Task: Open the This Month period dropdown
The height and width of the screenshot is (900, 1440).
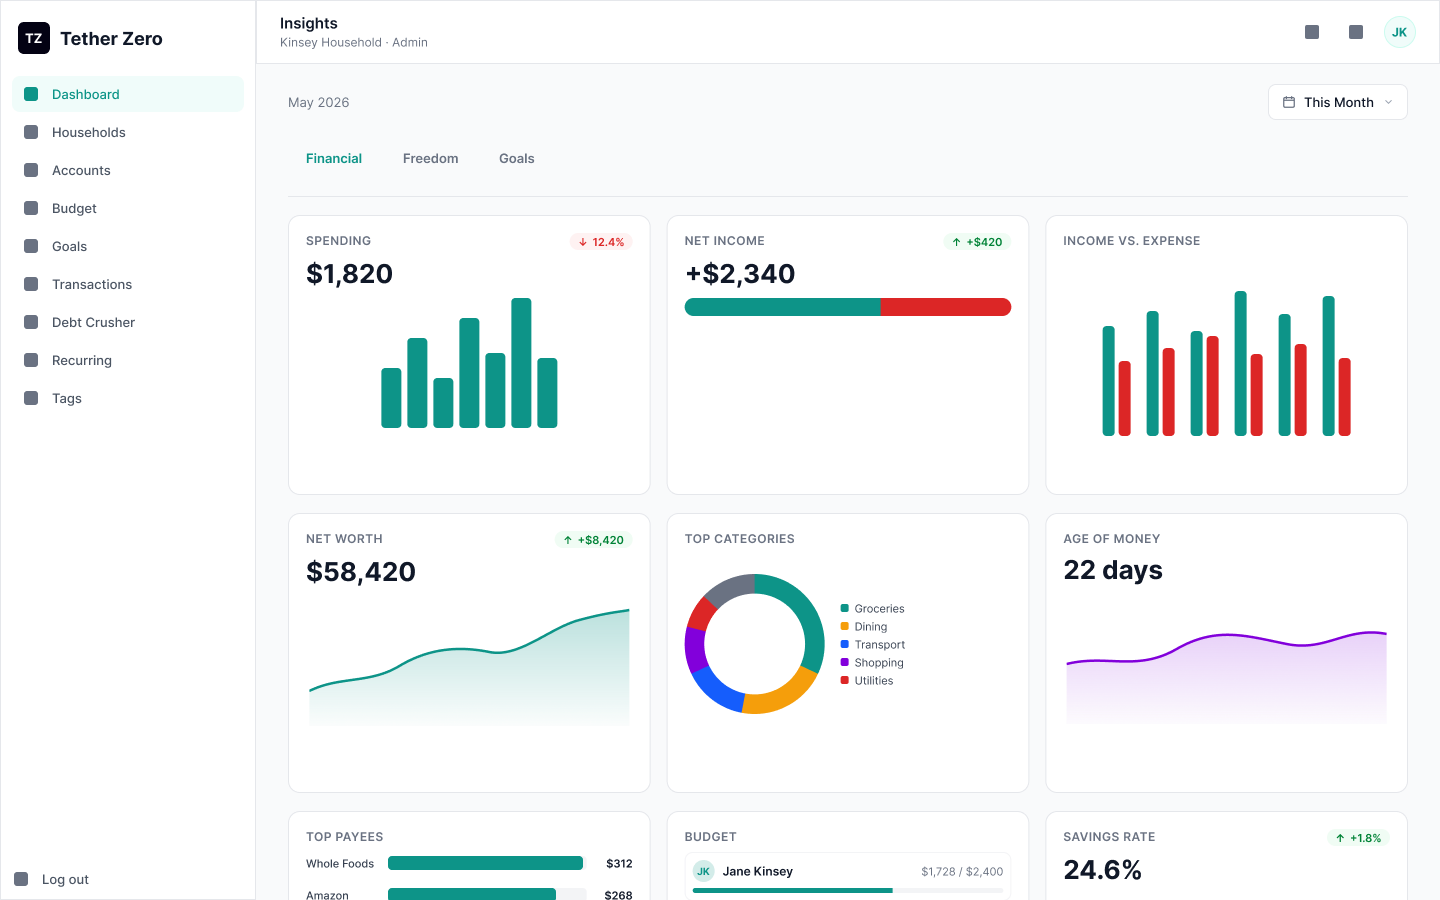Action: [x=1338, y=102]
